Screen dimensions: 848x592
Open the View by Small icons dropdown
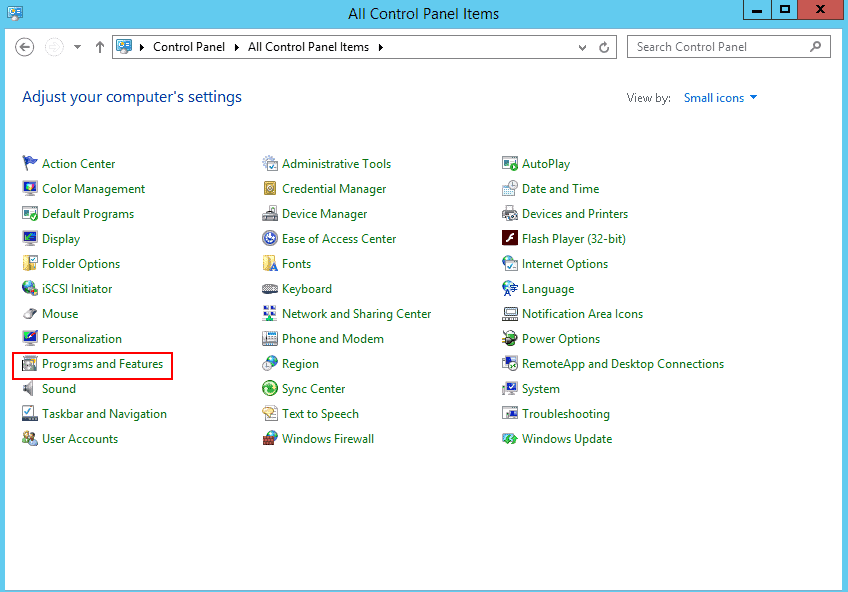tap(720, 98)
